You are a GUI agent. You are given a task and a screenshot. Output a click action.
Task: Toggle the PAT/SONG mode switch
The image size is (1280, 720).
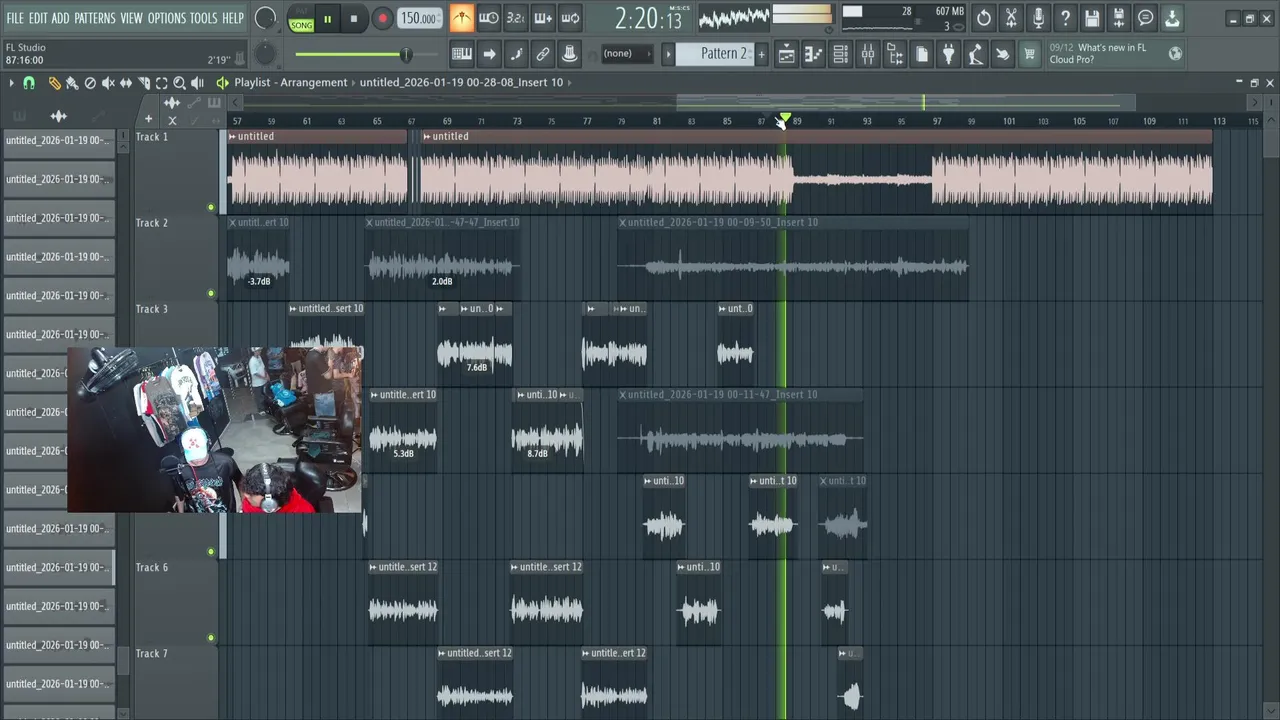click(301, 19)
